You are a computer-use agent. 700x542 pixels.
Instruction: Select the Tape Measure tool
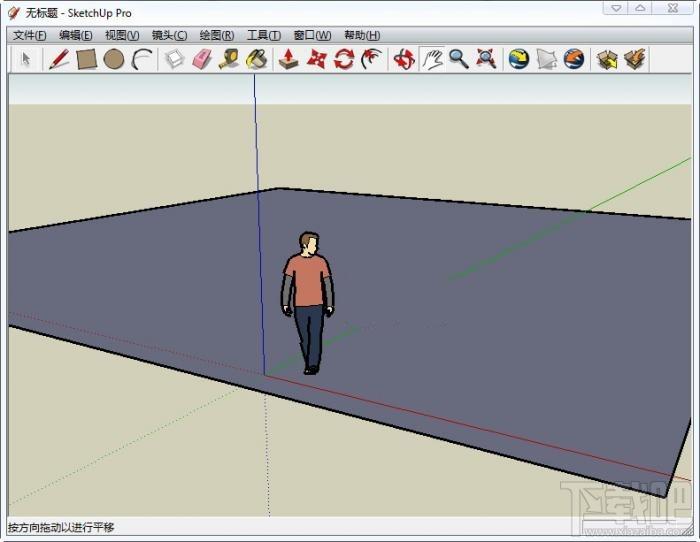click(x=229, y=59)
